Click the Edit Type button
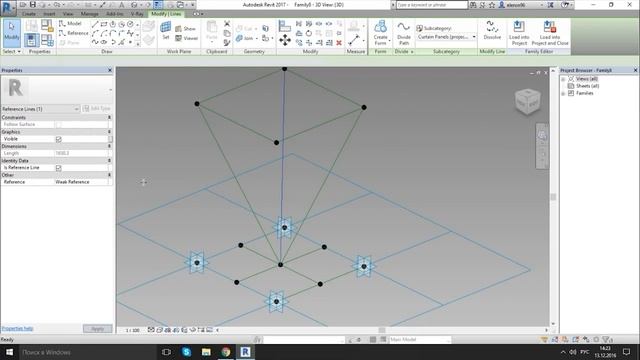 point(97,109)
